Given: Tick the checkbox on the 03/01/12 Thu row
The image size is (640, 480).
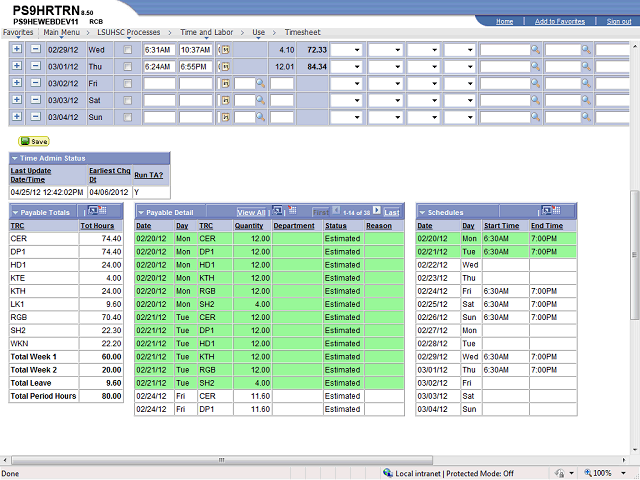Looking at the screenshot, I should (x=128, y=67).
